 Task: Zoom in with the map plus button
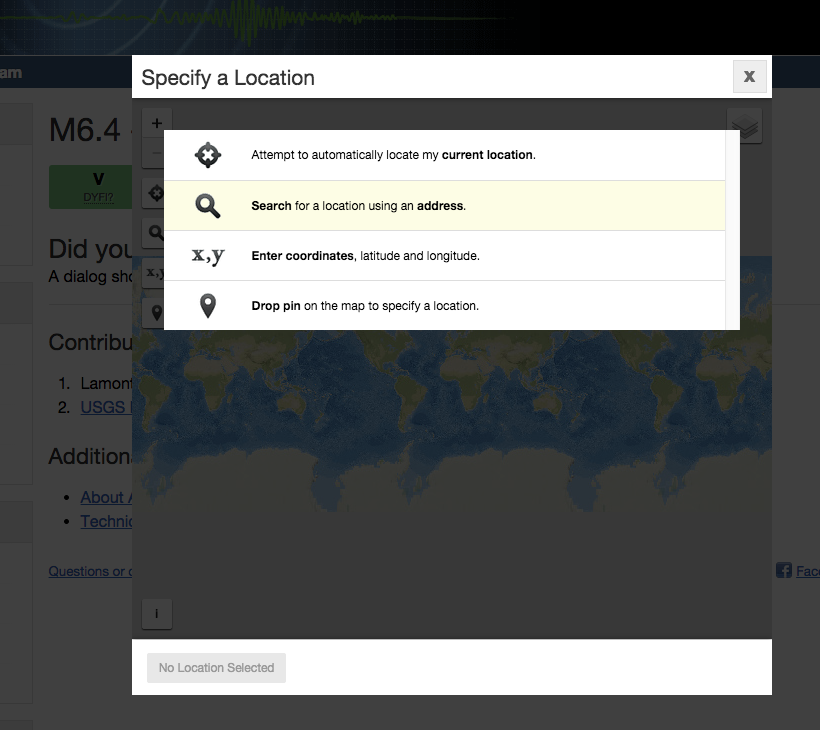point(156,123)
